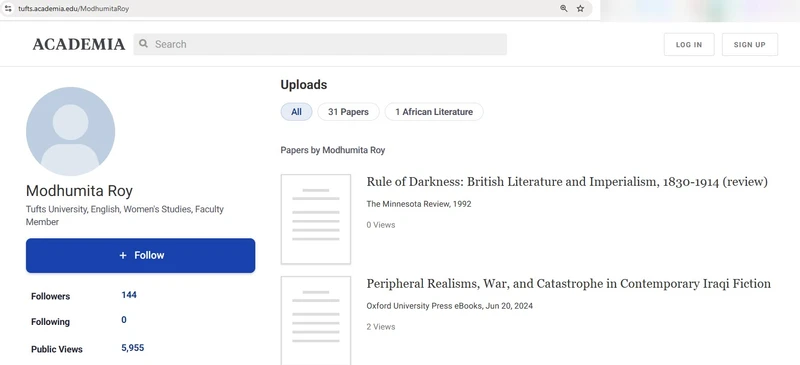Click the 5,955 public views value
Viewport: 800px width, 365px height.
[133, 348]
